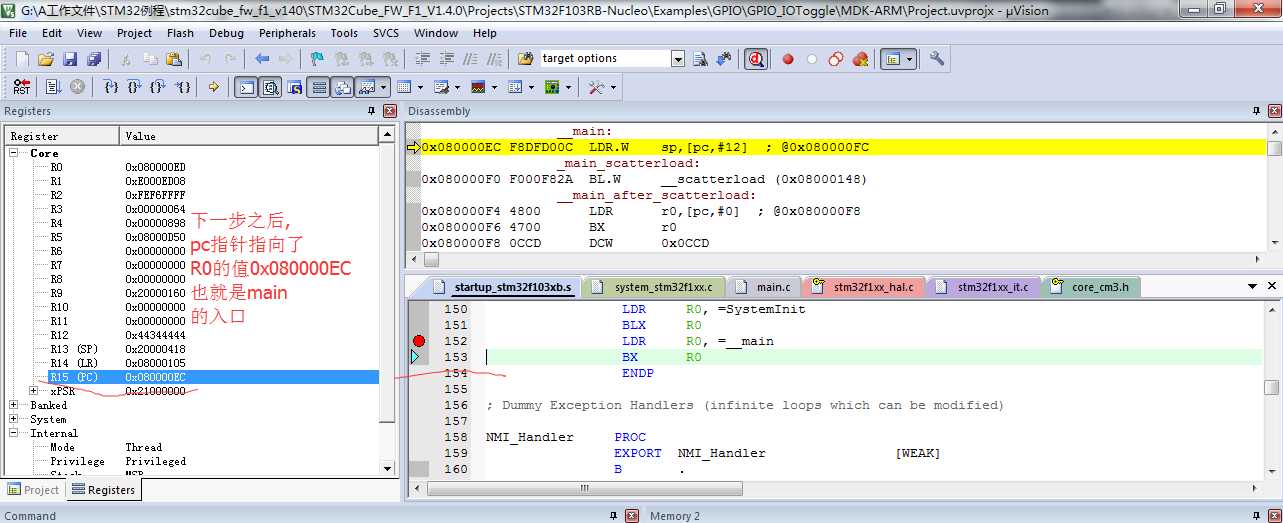Click the Register column header
This screenshot has width=1283, height=523.
pyautogui.click(x=62, y=135)
